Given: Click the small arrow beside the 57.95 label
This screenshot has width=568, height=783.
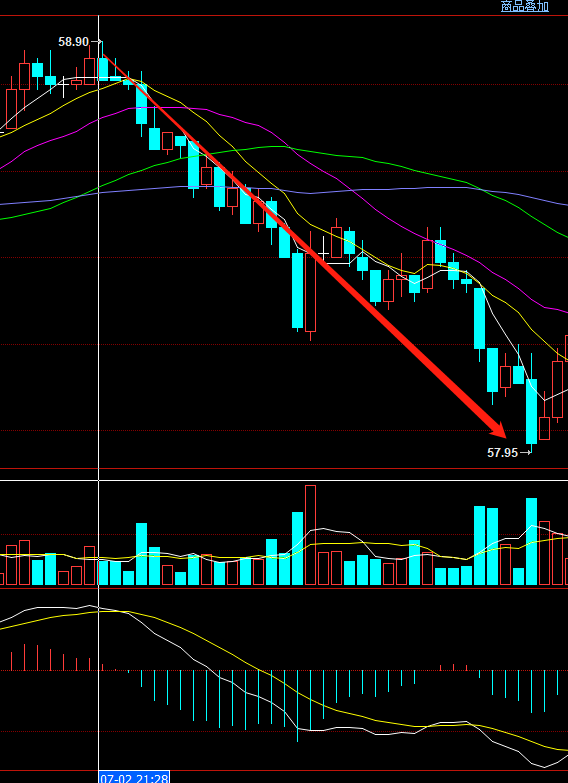Looking at the screenshot, I should [526, 452].
